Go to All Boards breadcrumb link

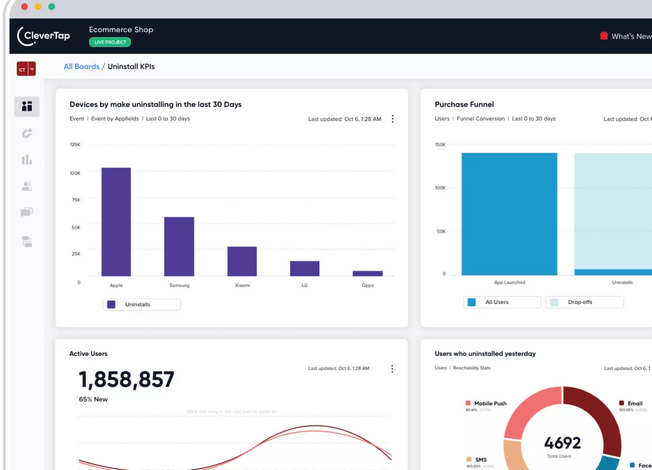tap(82, 67)
